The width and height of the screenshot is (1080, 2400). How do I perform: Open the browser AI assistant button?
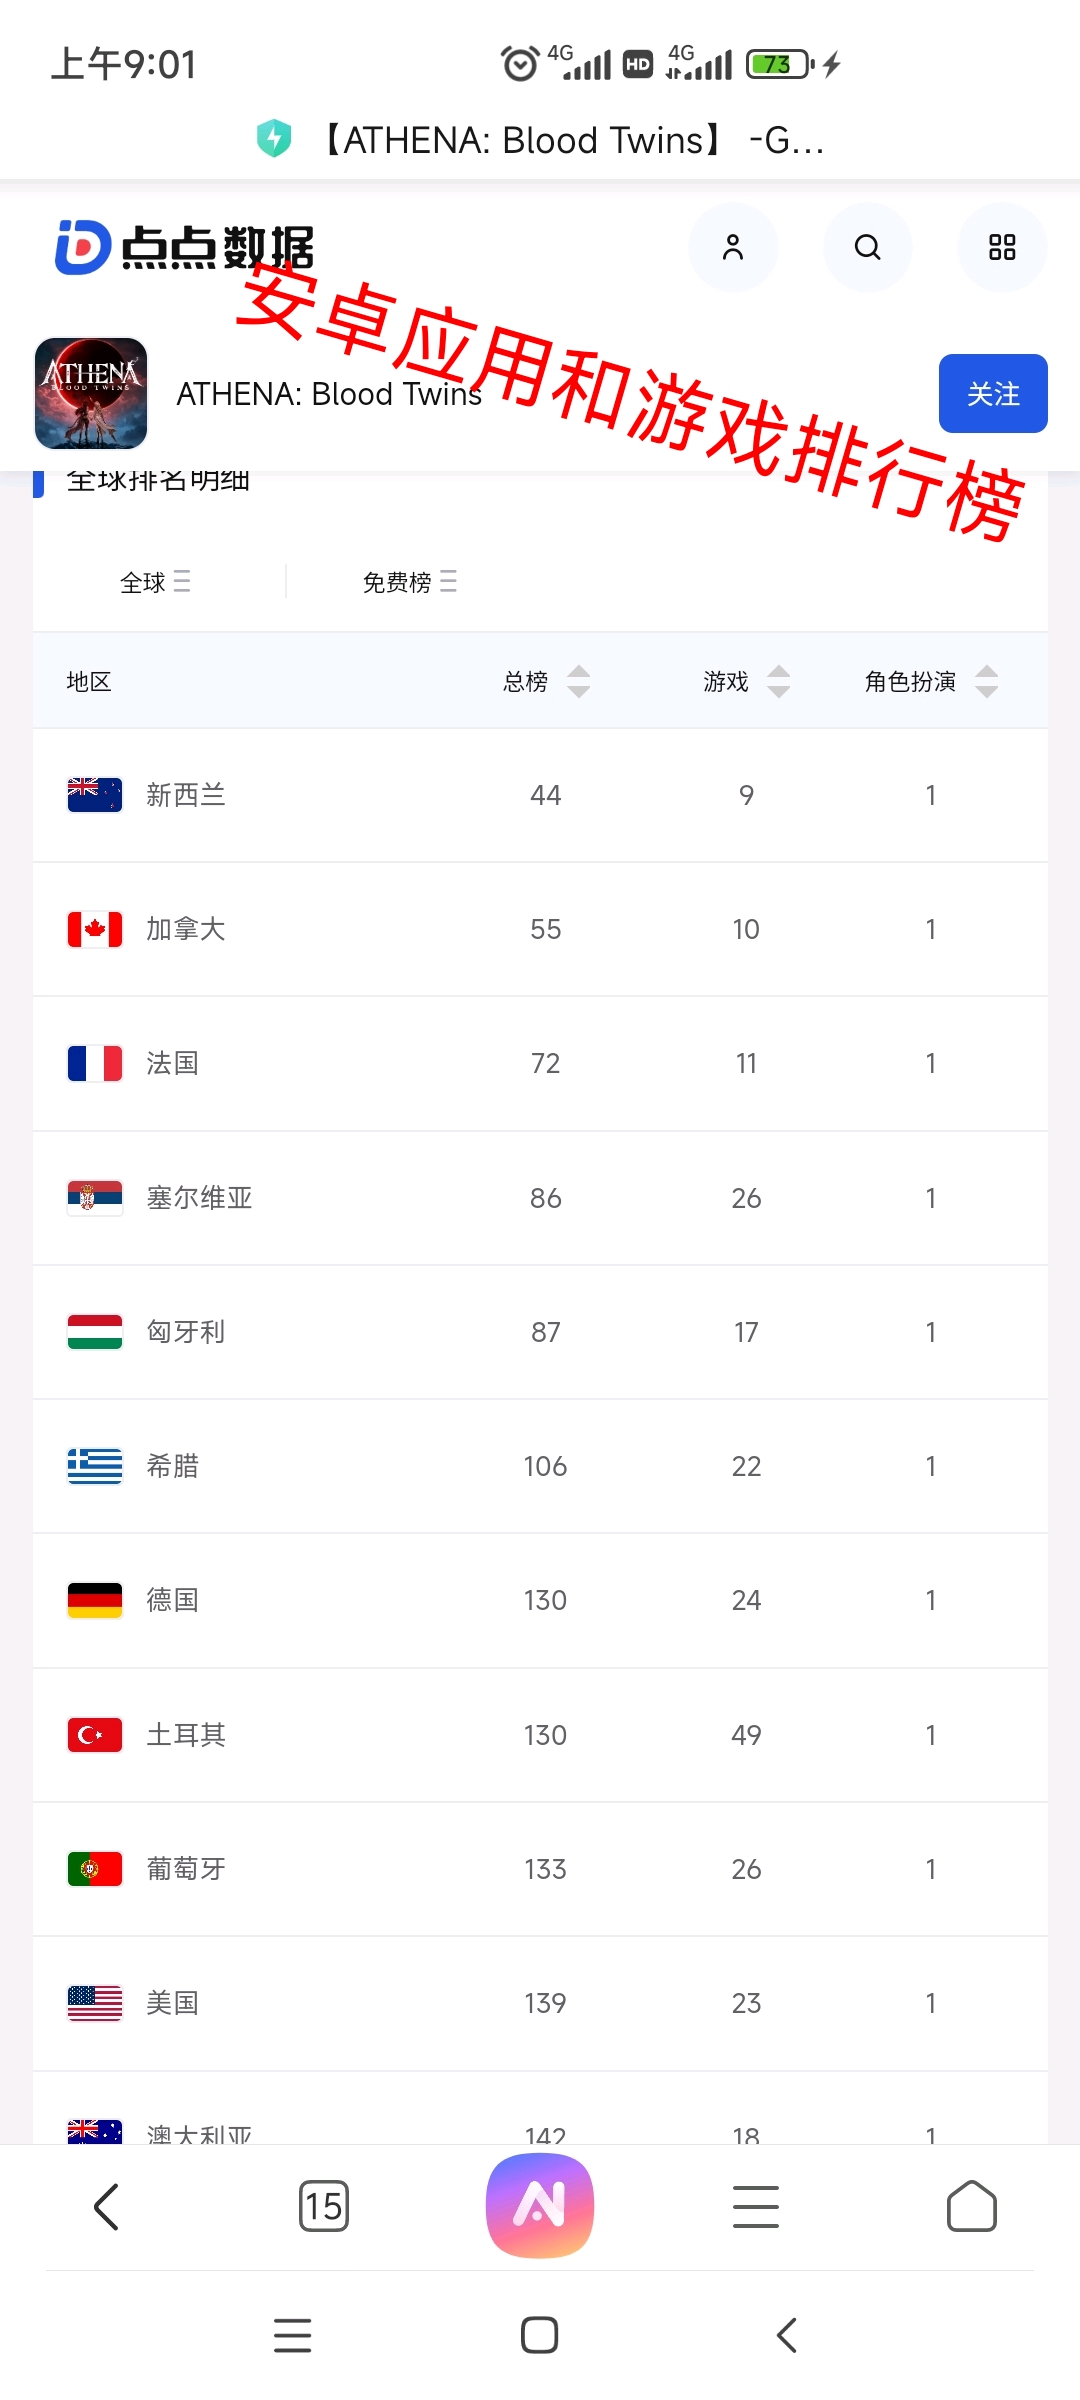(x=540, y=2205)
